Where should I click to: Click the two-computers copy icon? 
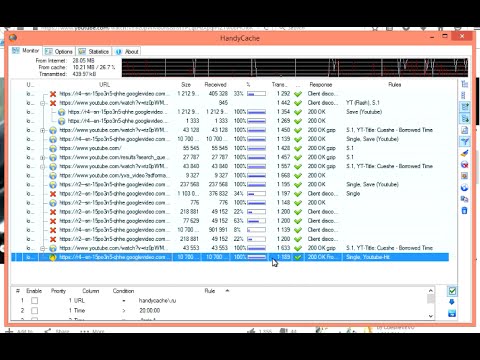465,199
